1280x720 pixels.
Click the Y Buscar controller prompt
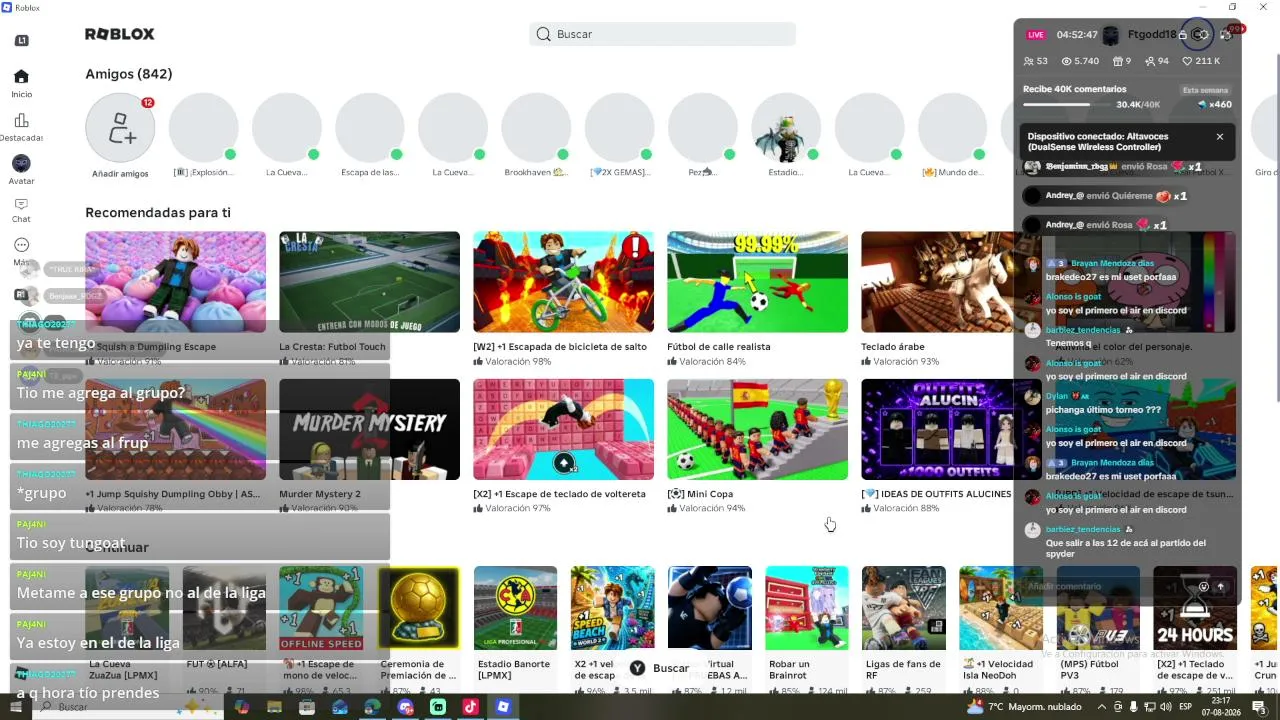click(x=659, y=668)
